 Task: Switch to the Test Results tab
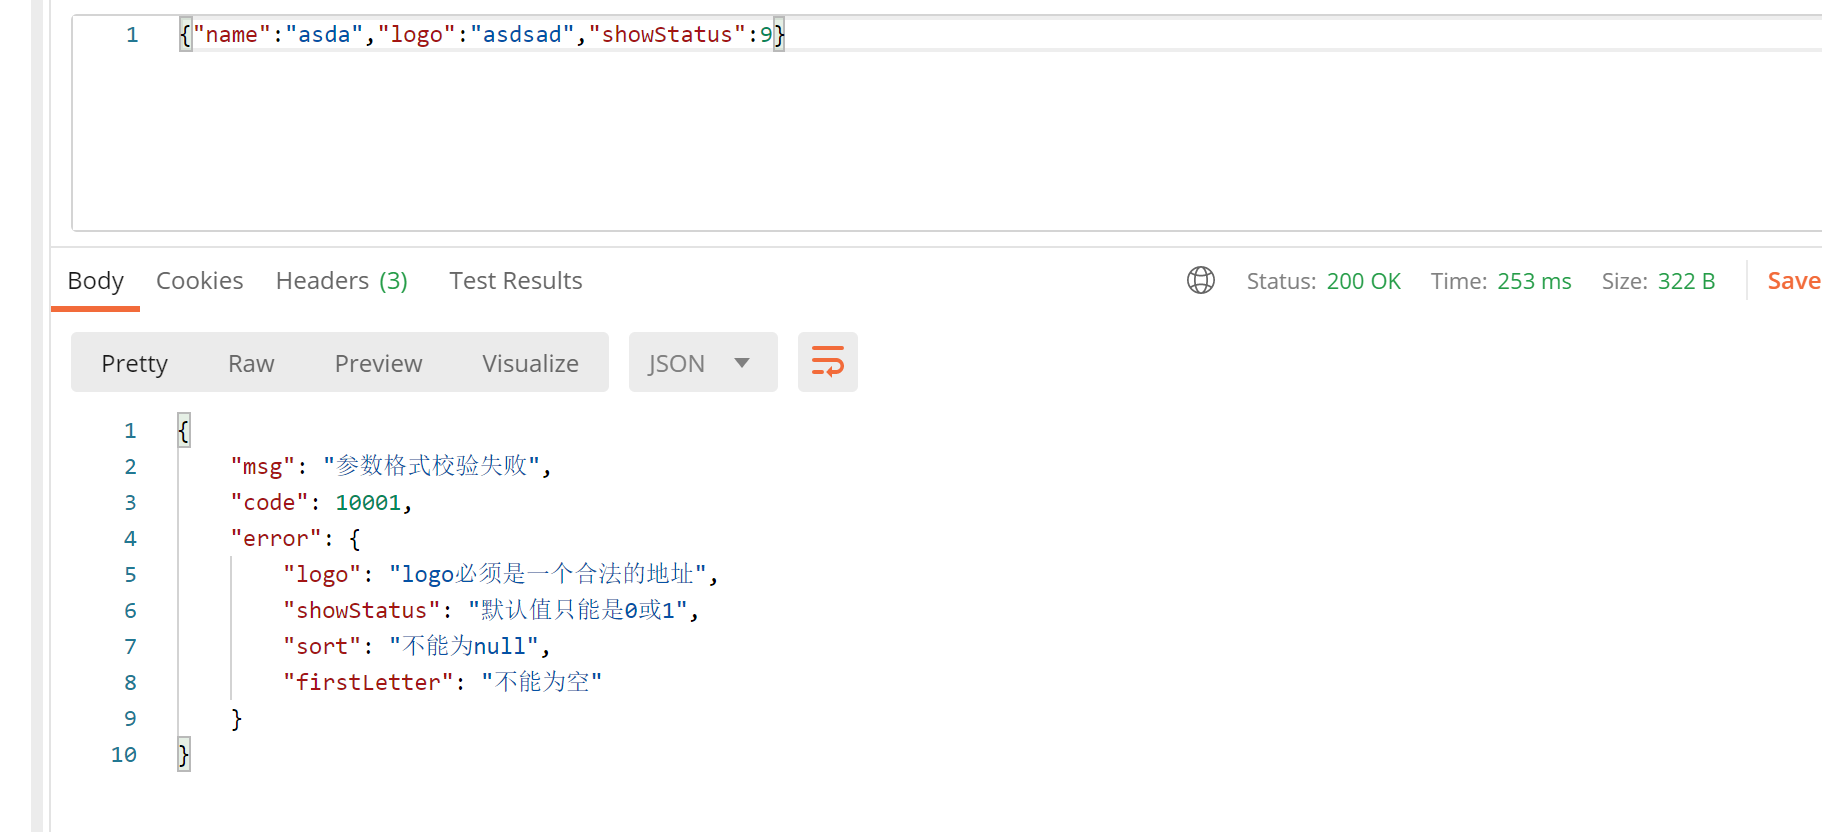pos(516,281)
